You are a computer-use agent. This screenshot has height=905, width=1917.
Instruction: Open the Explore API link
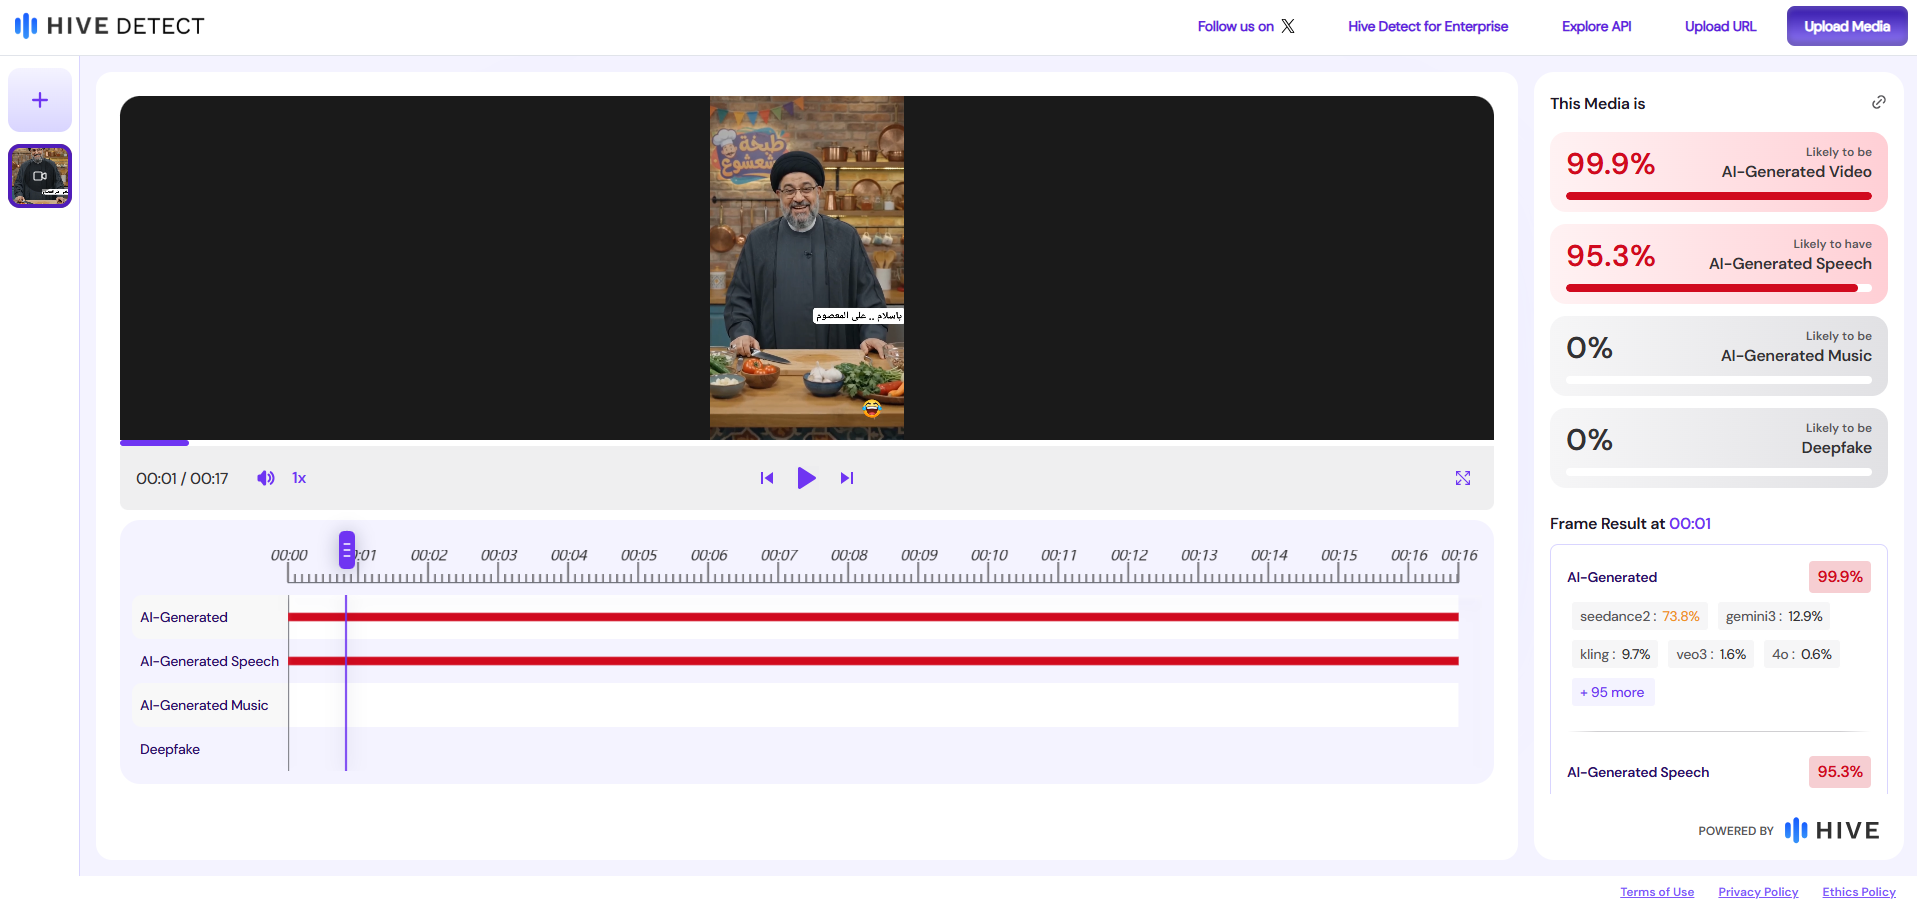(x=1596, y=26)
